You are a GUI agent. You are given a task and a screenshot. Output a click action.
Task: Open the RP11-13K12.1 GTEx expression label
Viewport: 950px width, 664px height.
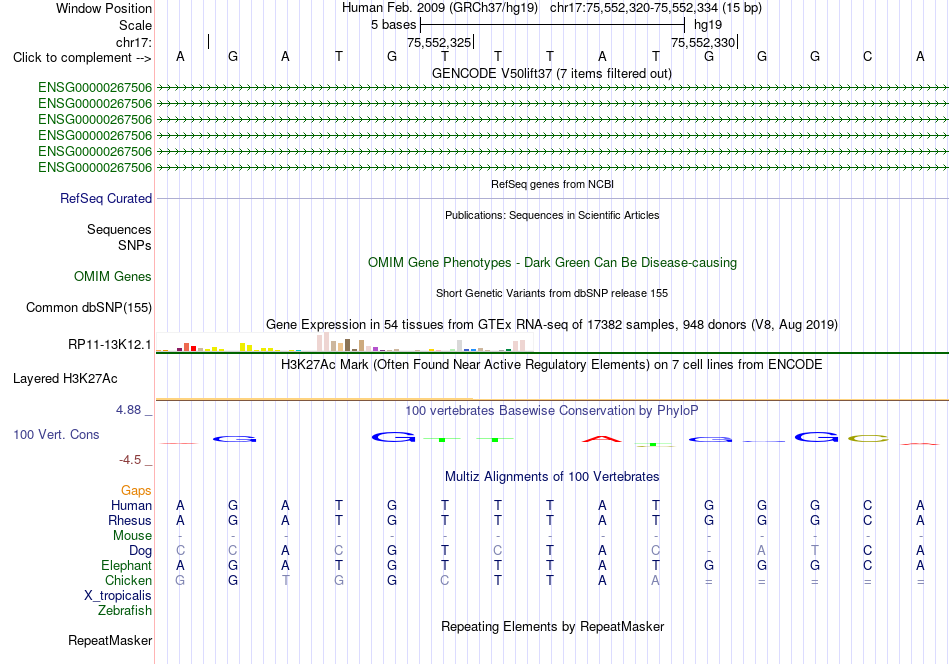(x=110, y=344)
